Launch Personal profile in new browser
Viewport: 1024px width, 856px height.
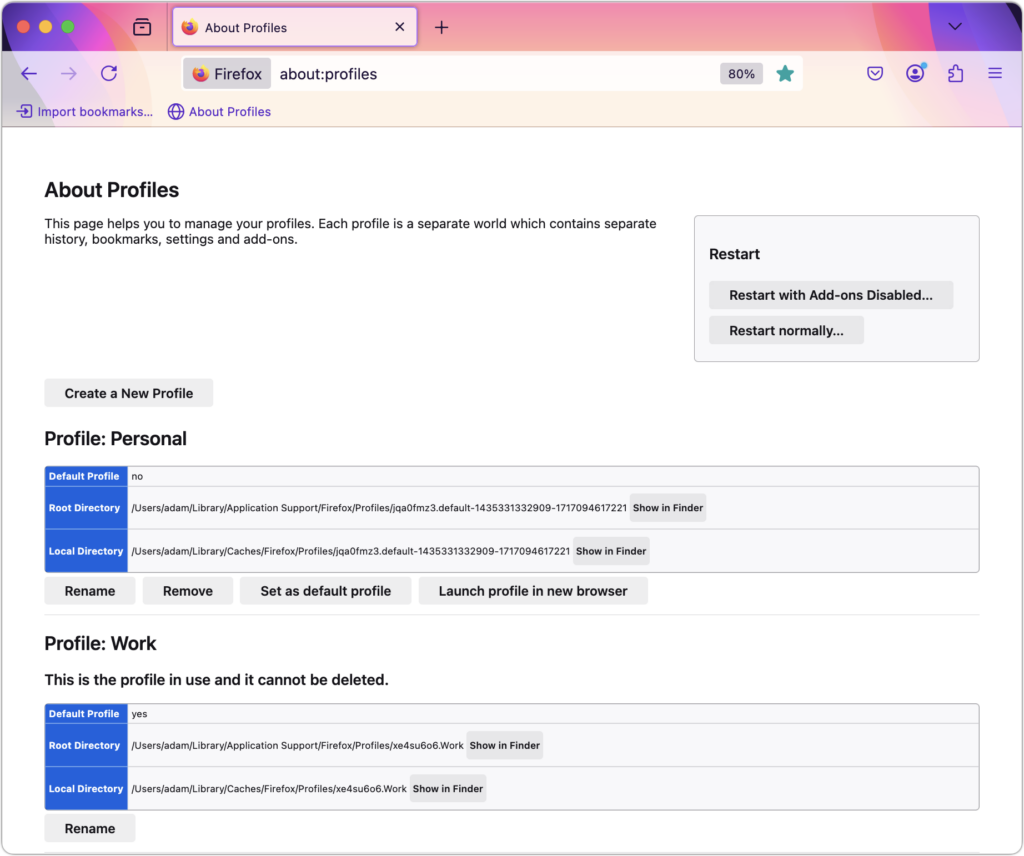[533, 591]
